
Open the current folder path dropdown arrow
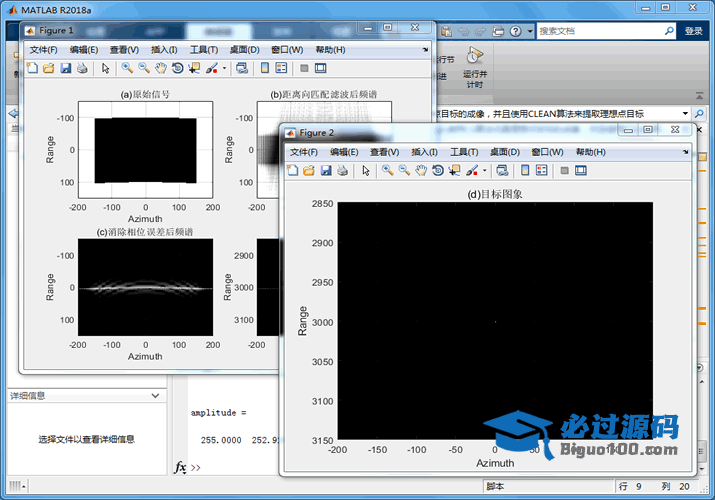click(x=688, y=114)
